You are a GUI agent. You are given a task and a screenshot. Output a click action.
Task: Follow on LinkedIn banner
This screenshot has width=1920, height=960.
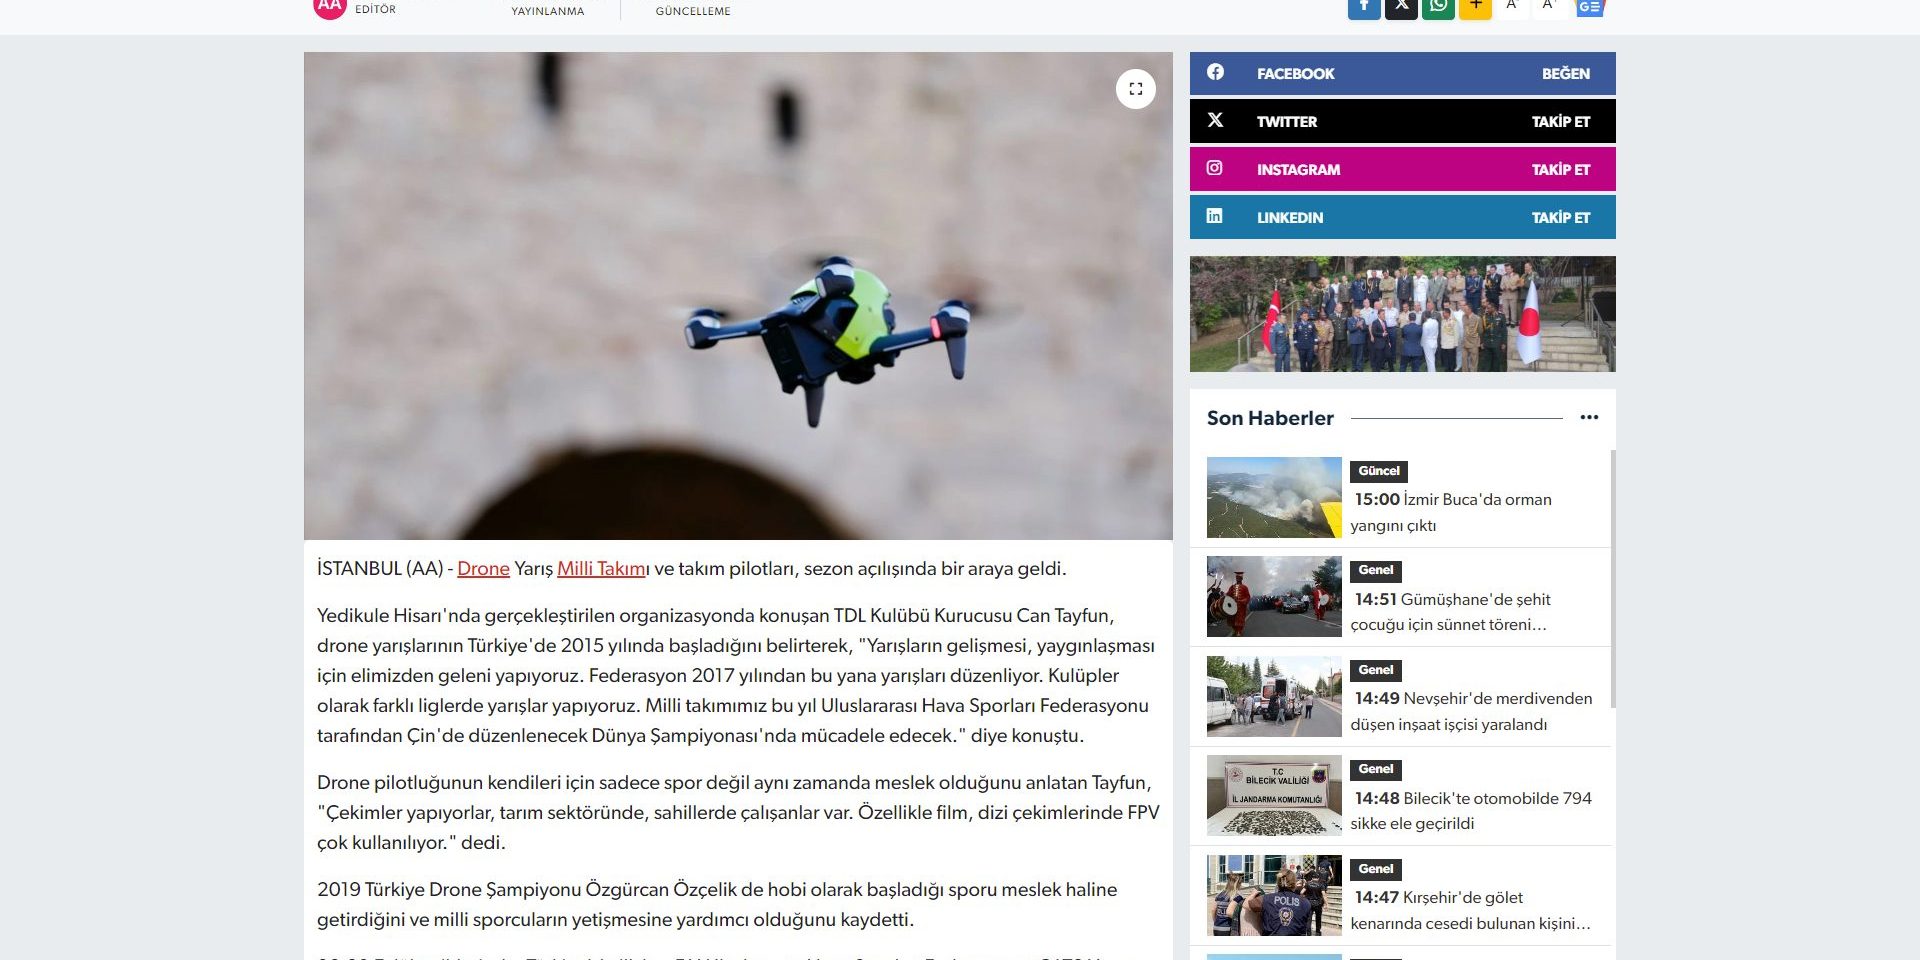click(x=1402, y=218)
